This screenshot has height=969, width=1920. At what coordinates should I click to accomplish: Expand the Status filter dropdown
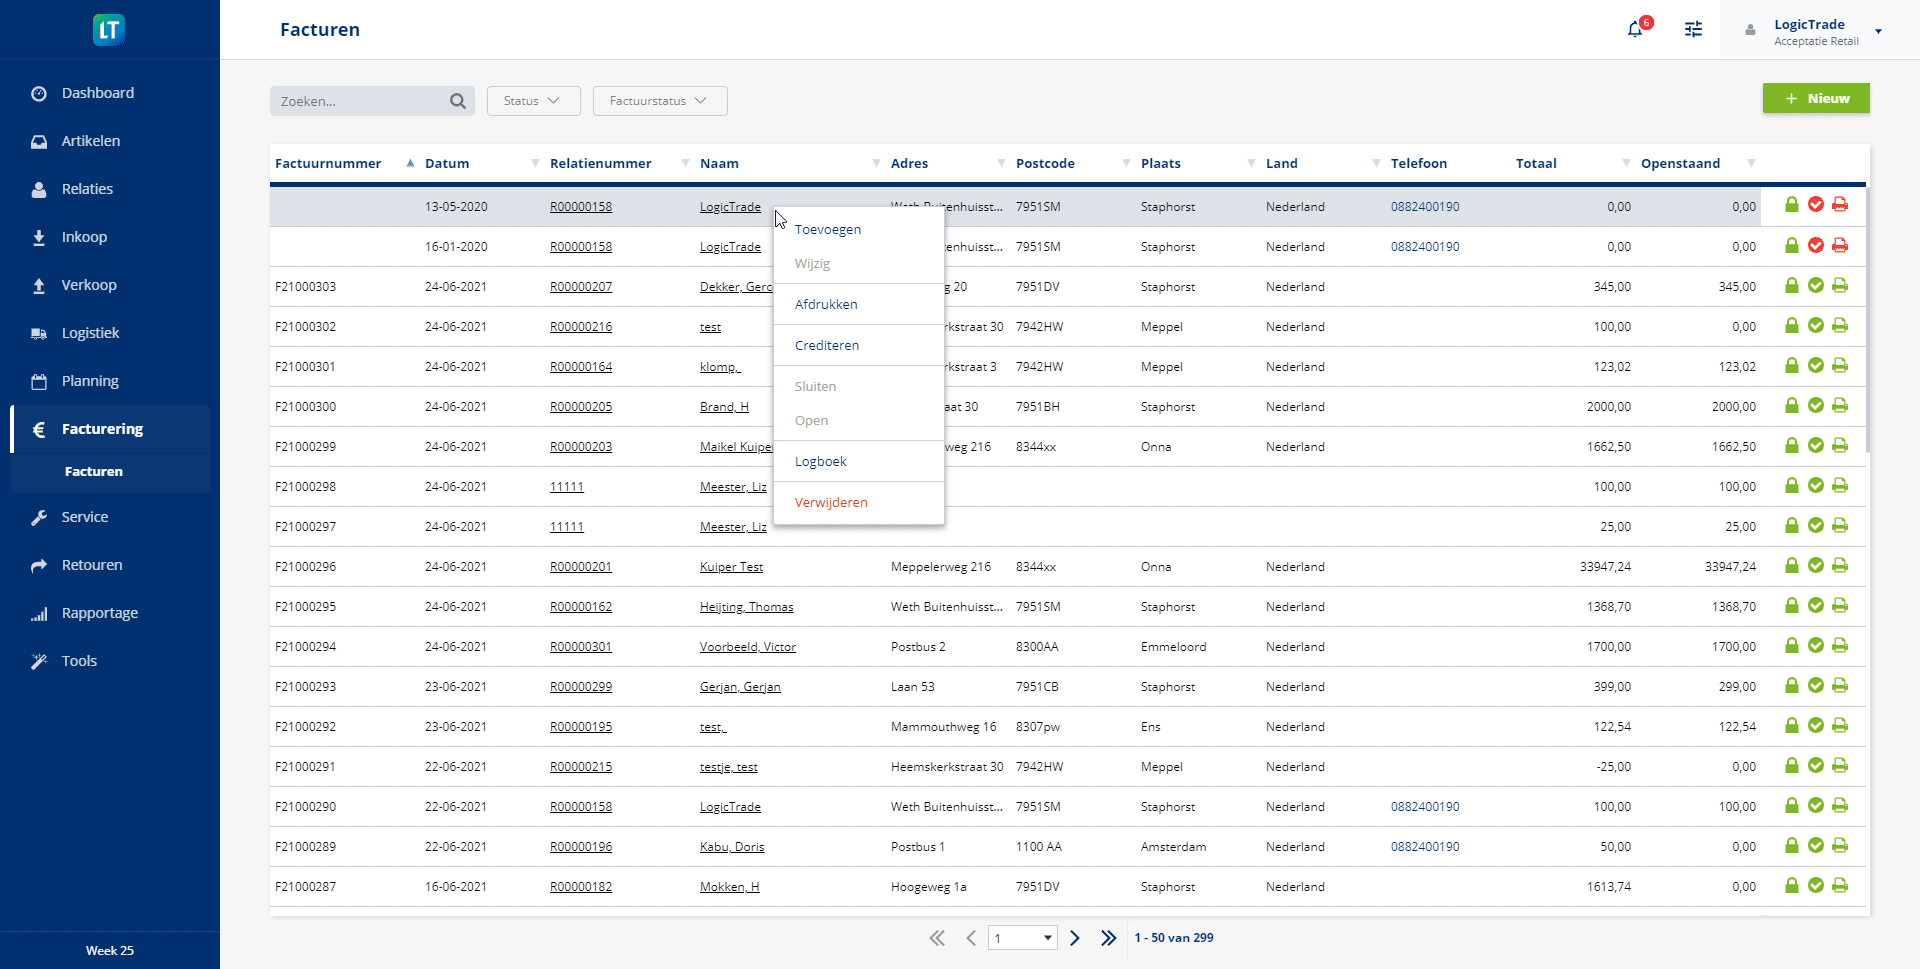pyautogui.click(x=532, y=101)
